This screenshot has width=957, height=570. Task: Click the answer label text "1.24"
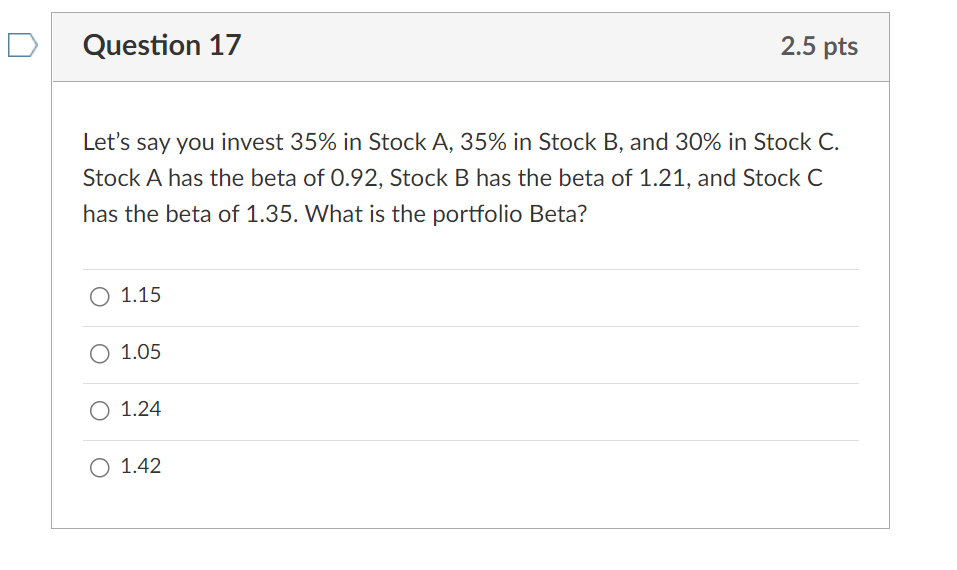[x=140, y=409]
